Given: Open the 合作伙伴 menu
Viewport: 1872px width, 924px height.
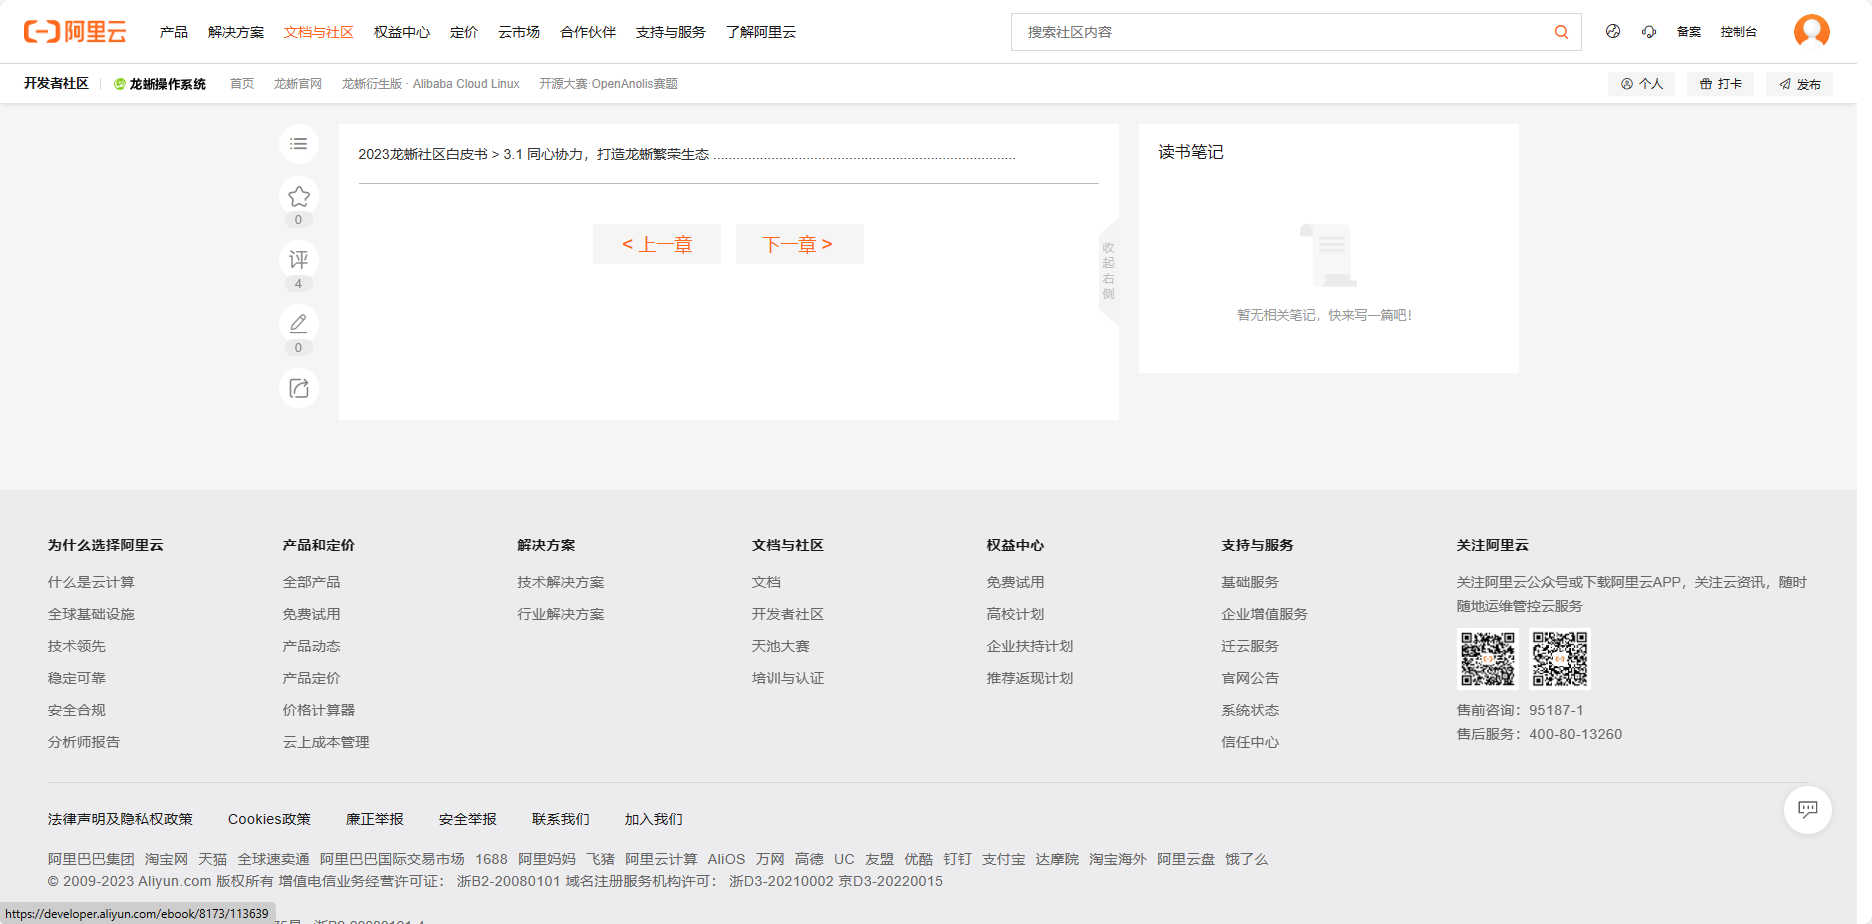Looking at the screenshot, I should point(588,32).
